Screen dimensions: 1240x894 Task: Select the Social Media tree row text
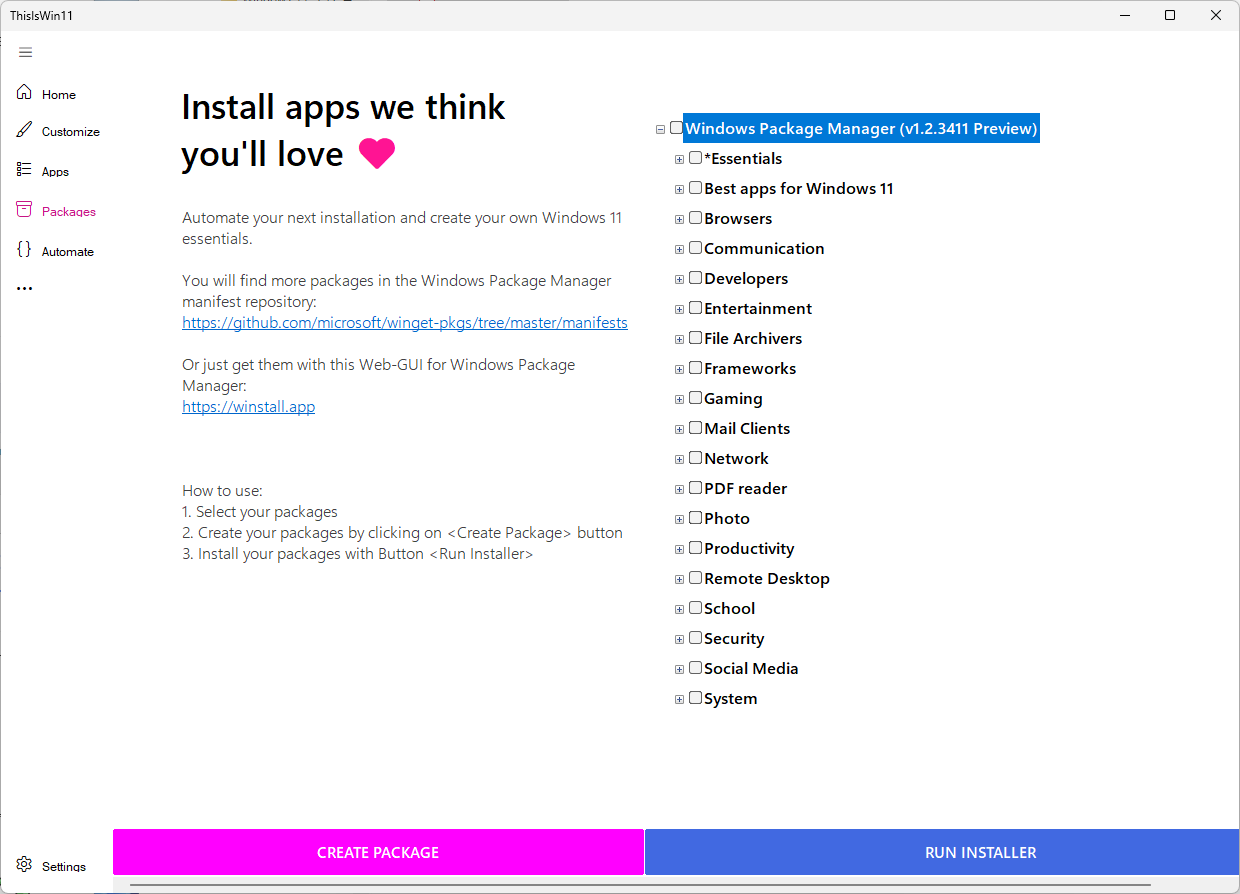[751, 668]
